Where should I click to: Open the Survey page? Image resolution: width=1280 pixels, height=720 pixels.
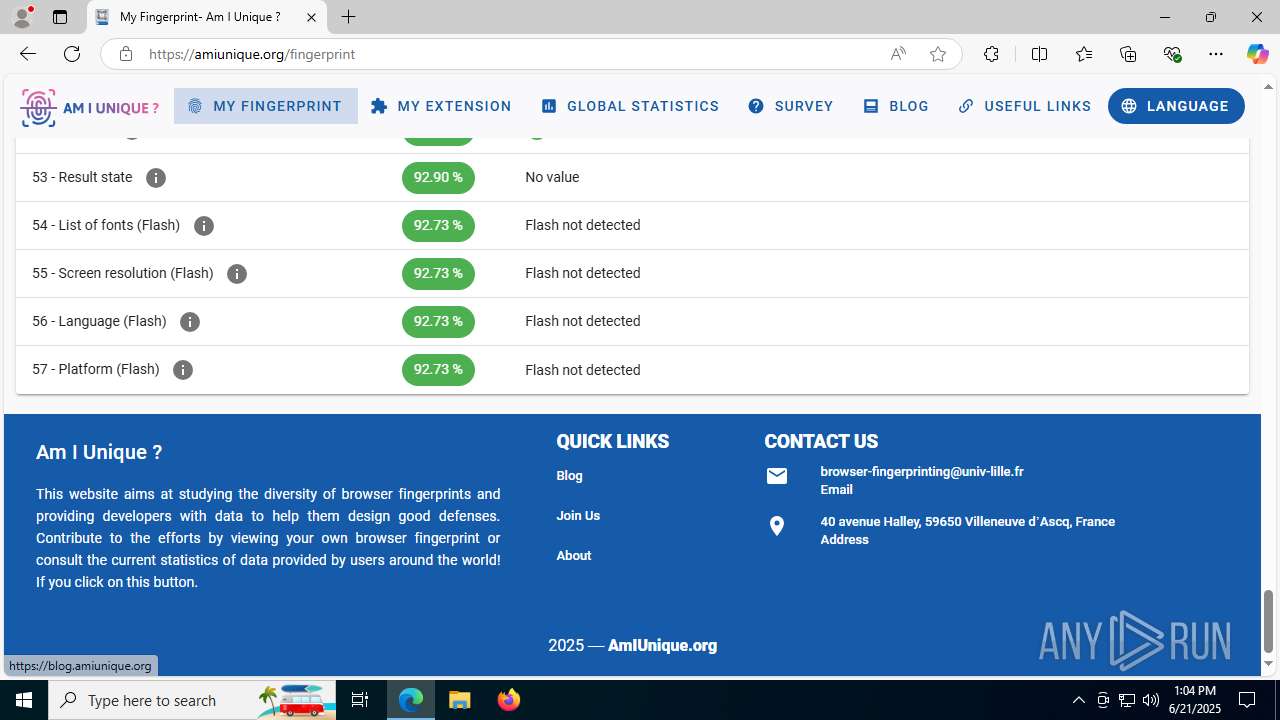(790, 106)
